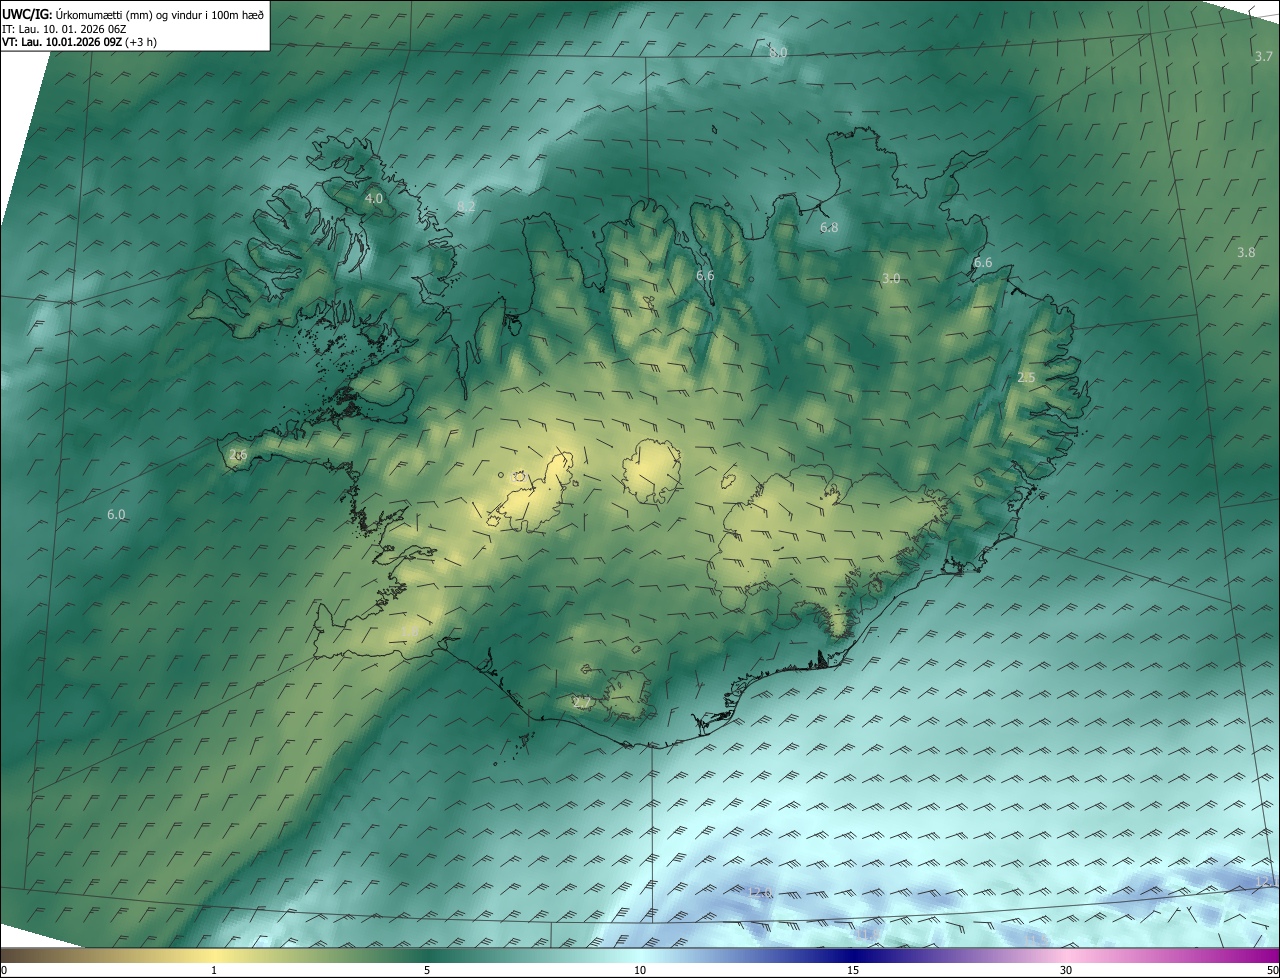The width and height of the screenshot is (1280, 978).
Task: Click the 15 tick on the color scale
Action: 853,970
